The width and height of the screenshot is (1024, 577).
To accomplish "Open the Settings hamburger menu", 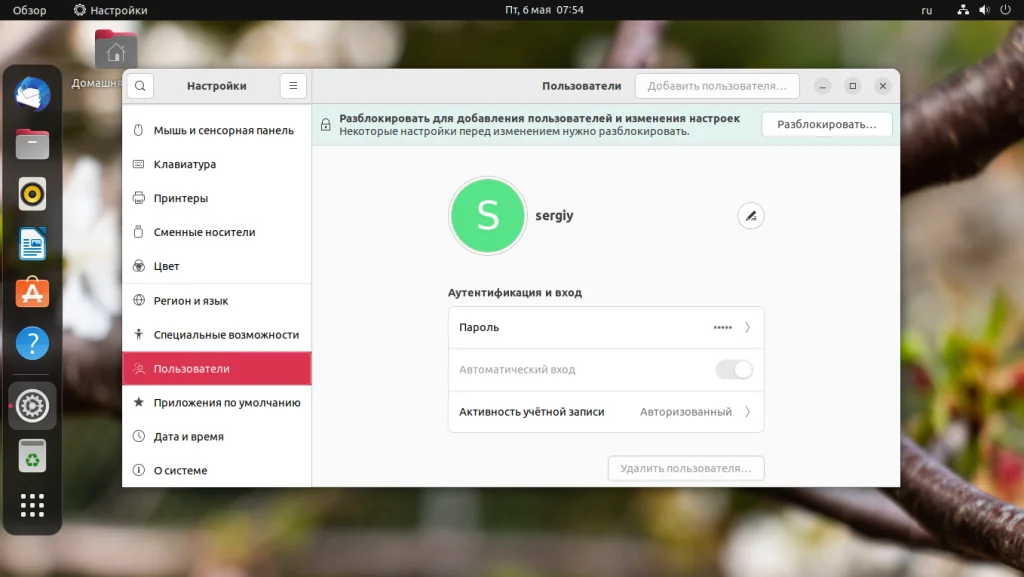I will pyautogui.click(x=292, y=86).
